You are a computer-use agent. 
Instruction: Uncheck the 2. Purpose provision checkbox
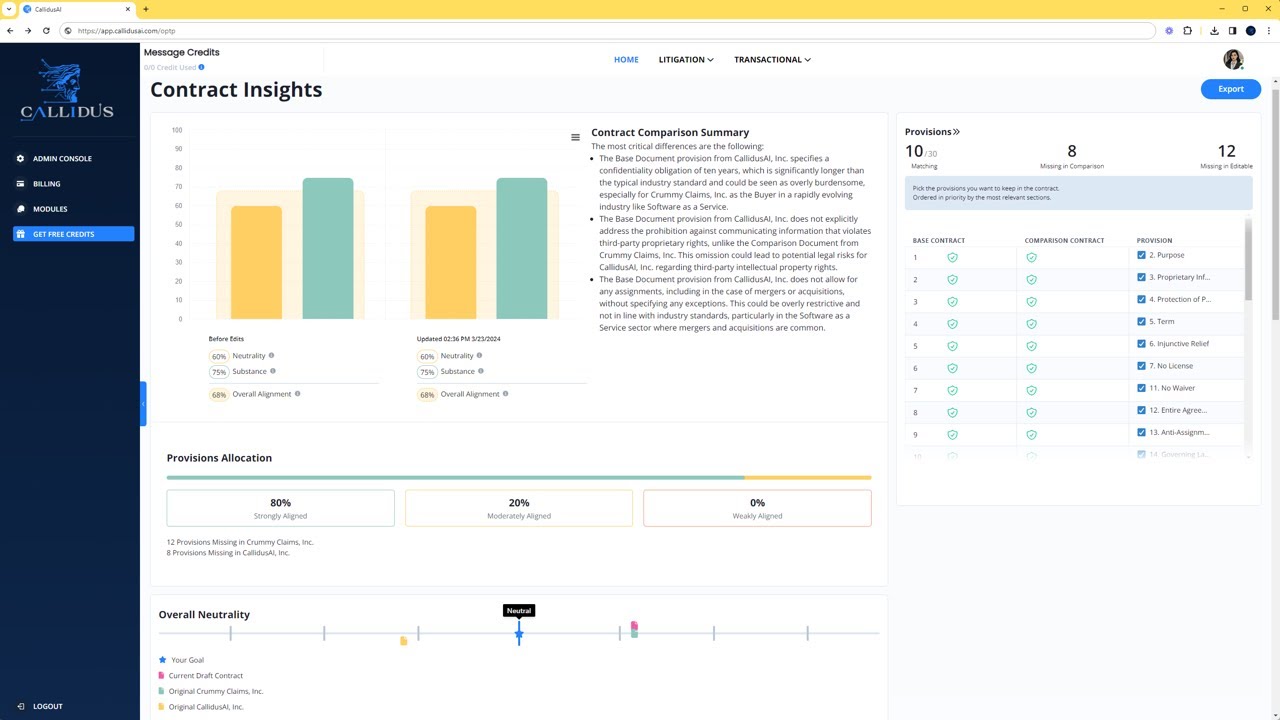tap(1141, 255)
